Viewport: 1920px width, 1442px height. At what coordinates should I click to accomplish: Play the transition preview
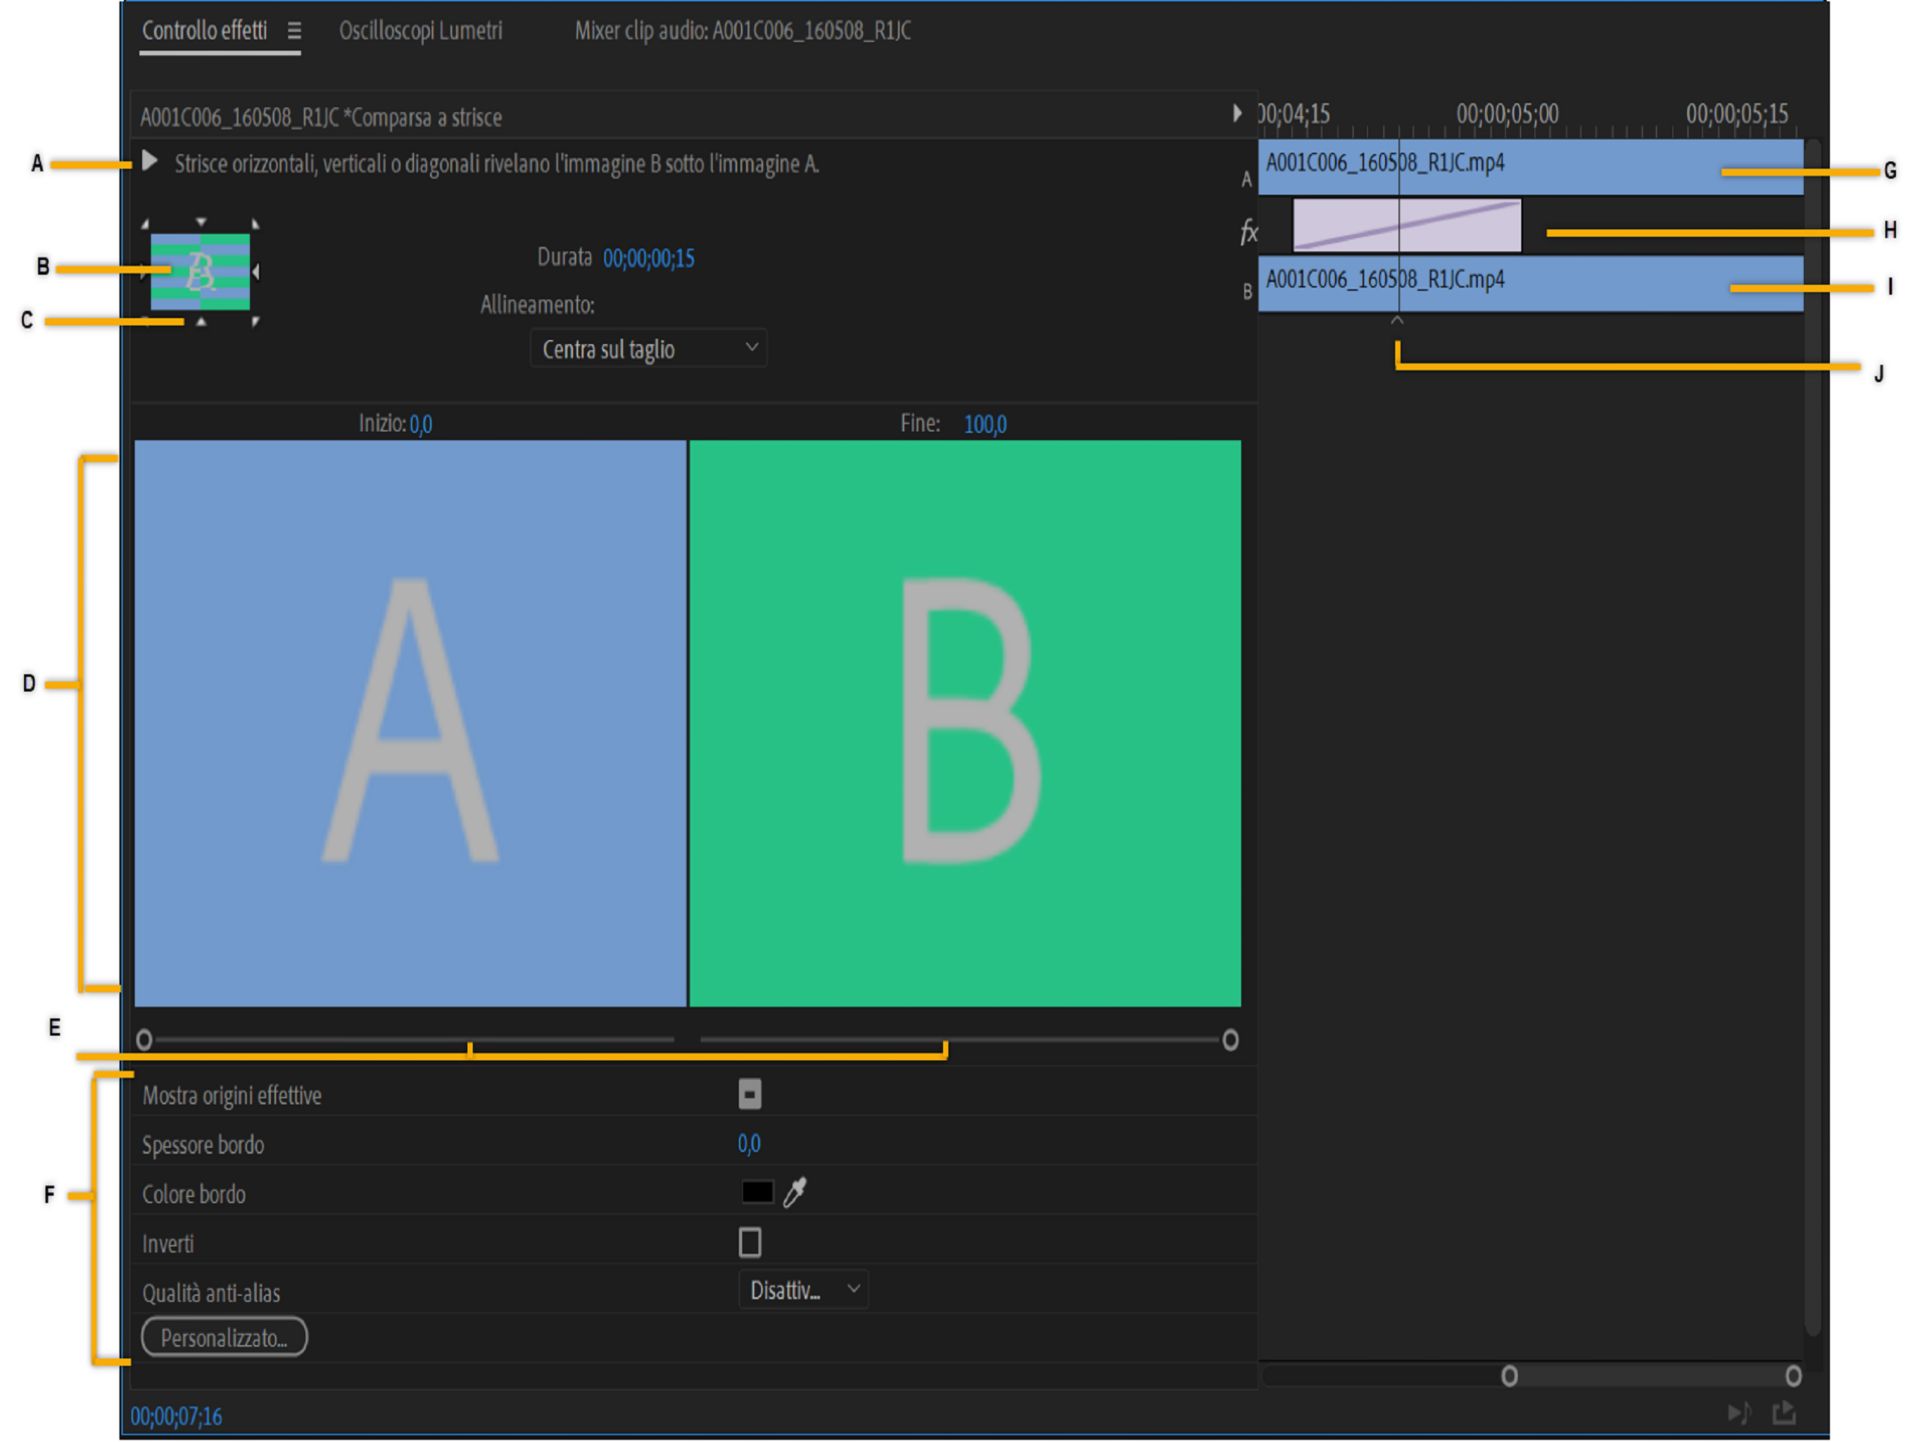tap(149, 161)
